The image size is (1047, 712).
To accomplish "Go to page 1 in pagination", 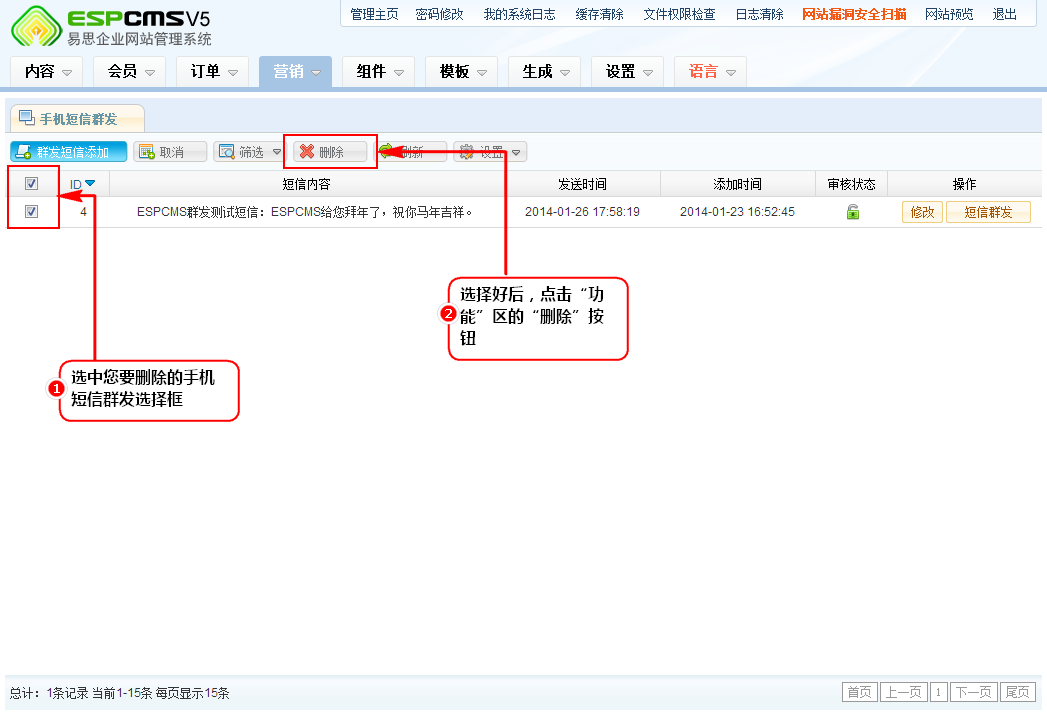I will 939,693.
